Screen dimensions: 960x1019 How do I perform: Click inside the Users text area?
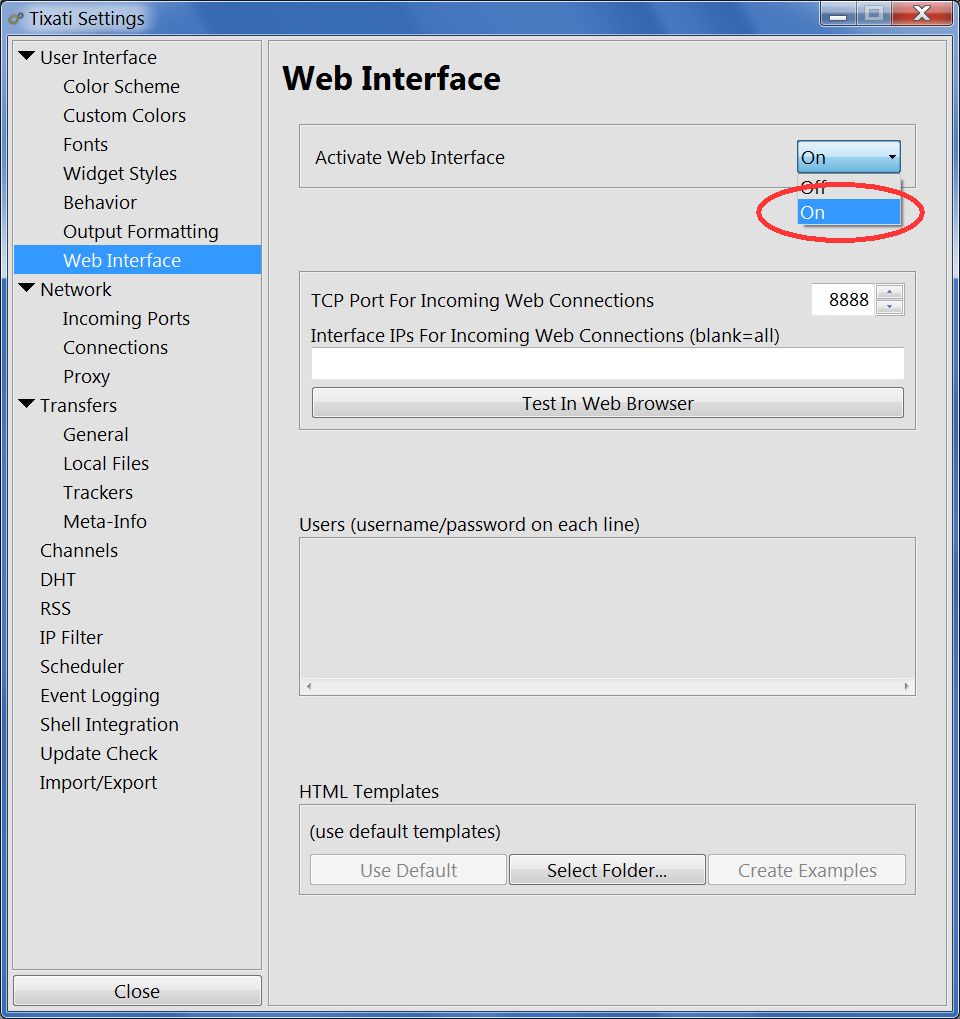(x=607, y=608)
